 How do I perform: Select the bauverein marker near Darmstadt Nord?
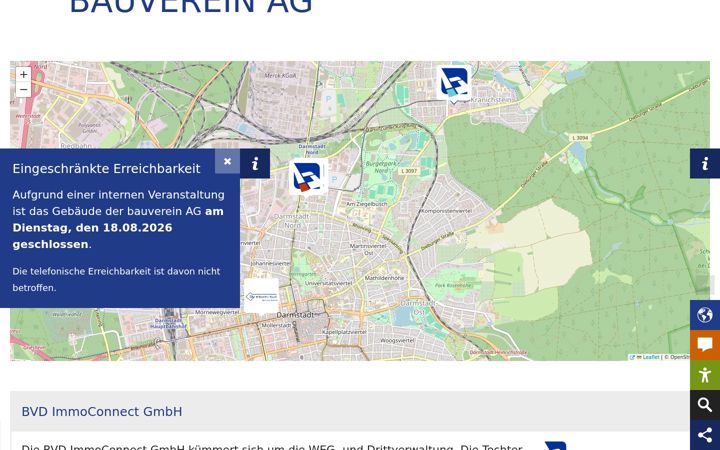pyautogui.click(x=308, y=177)
